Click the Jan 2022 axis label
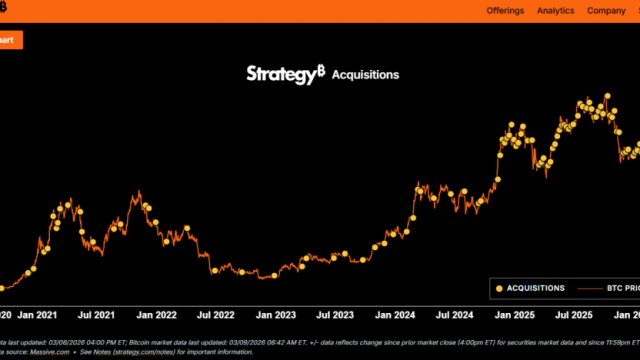 (x=156, y=315)
